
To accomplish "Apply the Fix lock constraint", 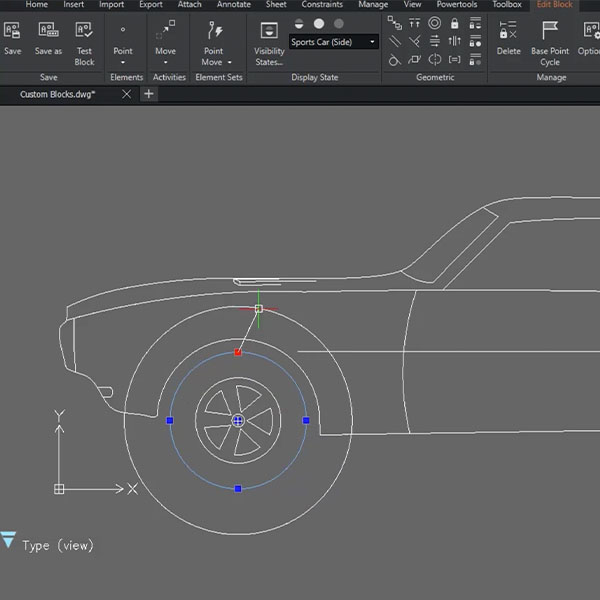I will pos(455,23).
